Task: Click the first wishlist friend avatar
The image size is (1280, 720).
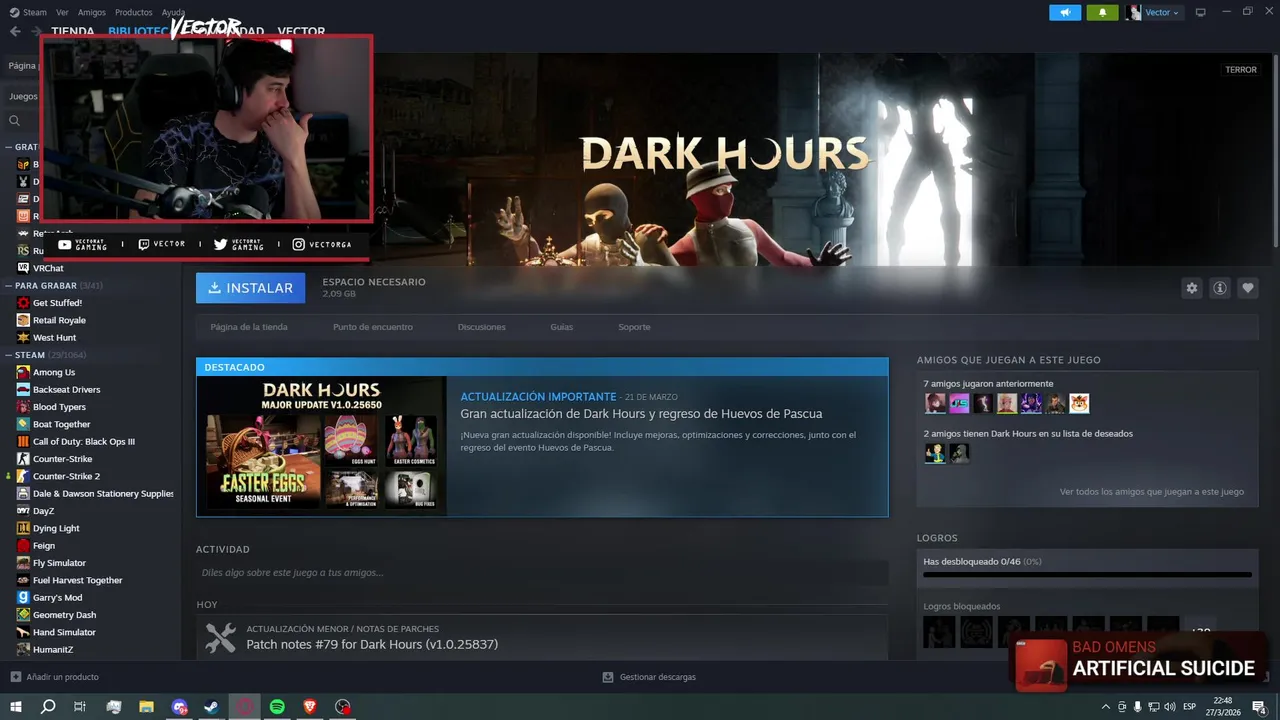Action: point(935,453)
